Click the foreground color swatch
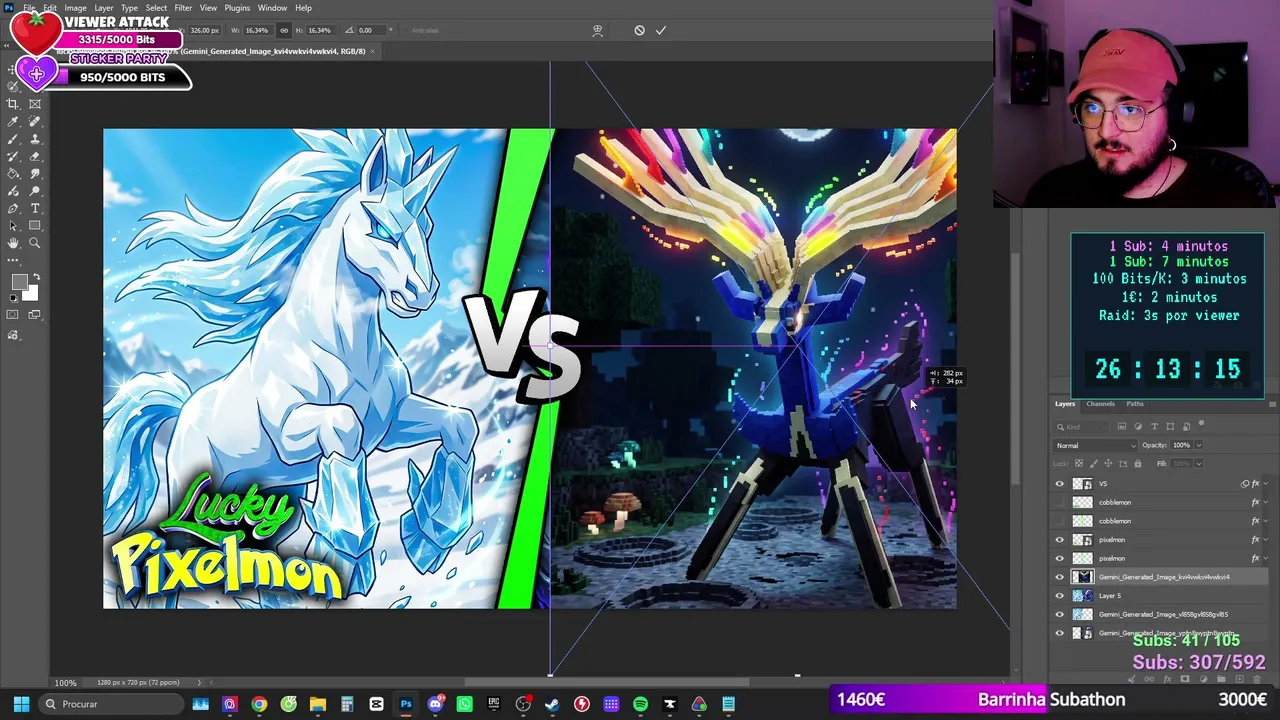The image size is (1280, 720). click(19, 282)
